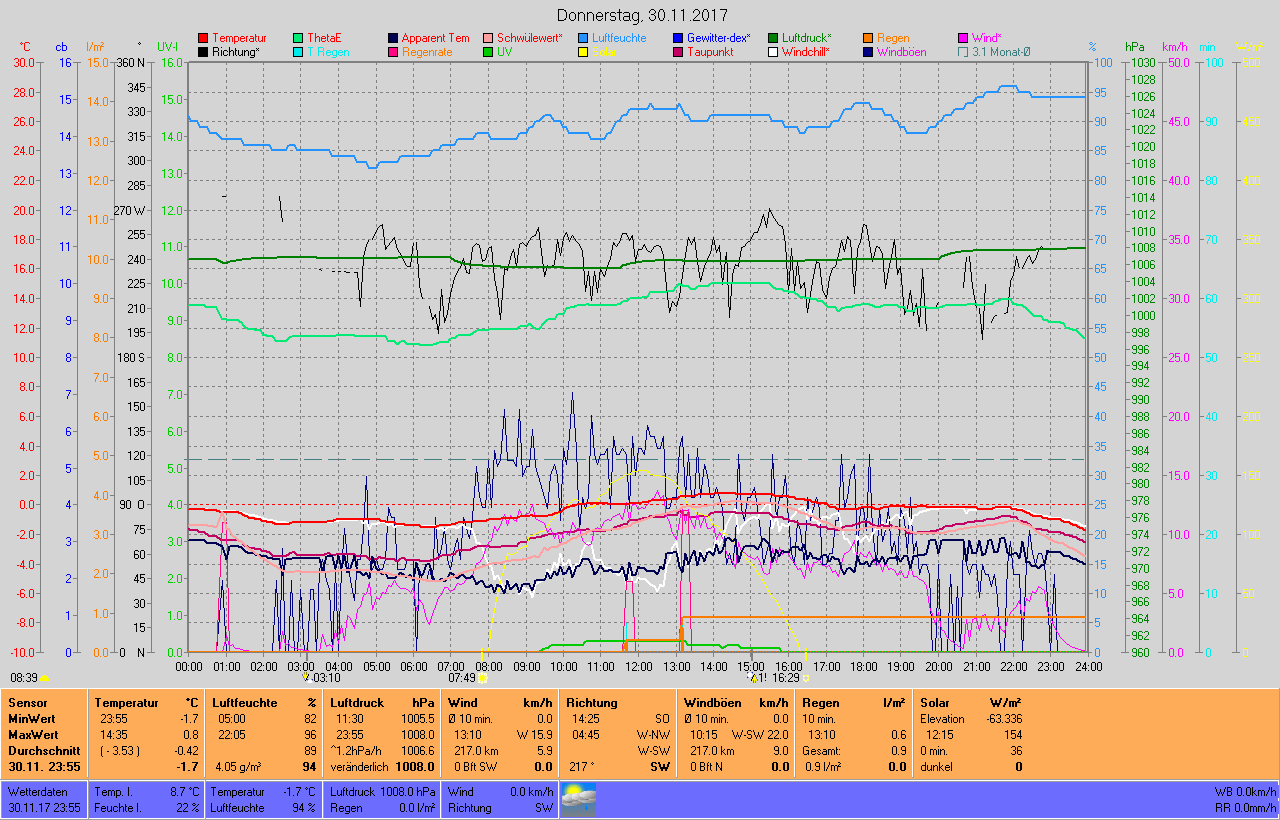Click the Luftfeuchte legend label
The image size is (1280, 820).
click(x=619, y=38)
